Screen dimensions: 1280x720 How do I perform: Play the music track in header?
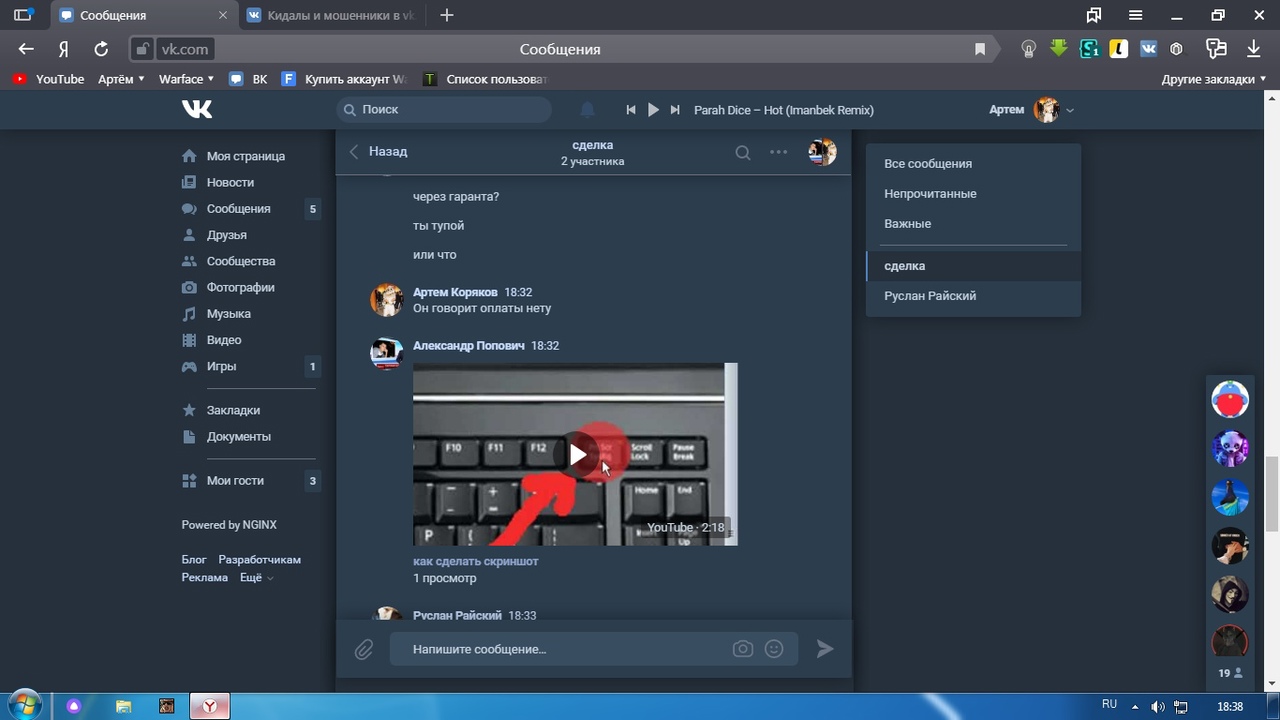[653, 110]
